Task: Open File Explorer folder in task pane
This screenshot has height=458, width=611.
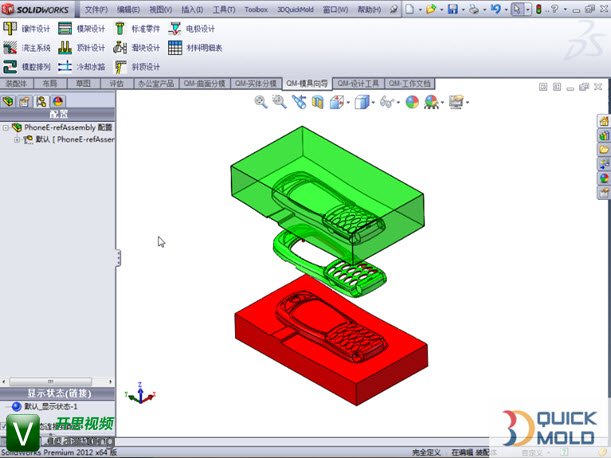Action: [x=604, y=150]
